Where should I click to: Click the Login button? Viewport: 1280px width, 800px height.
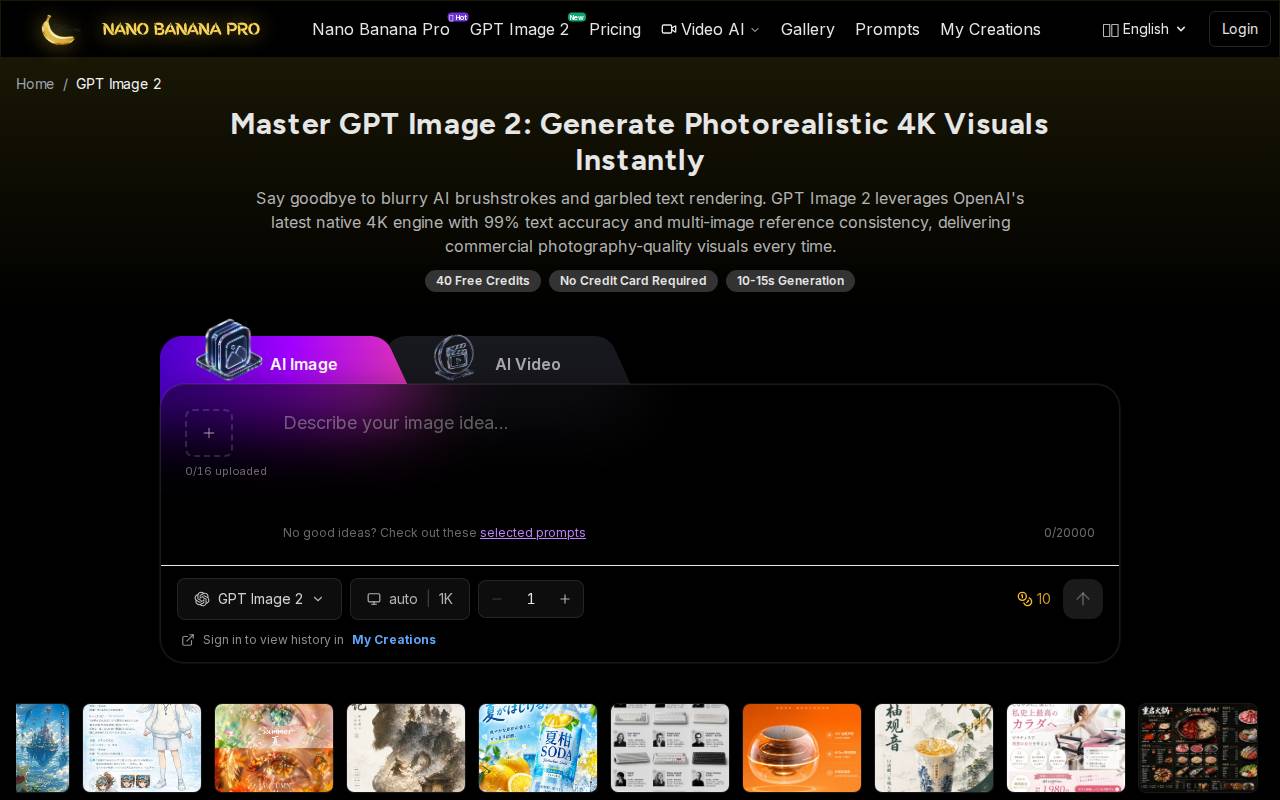[1239, 29]
